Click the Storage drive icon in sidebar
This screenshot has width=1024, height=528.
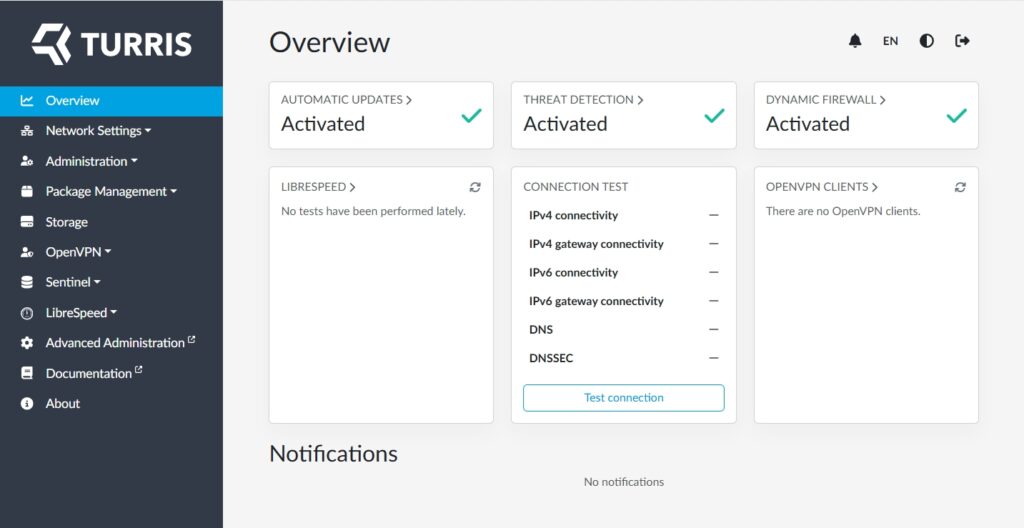point(27,222)
